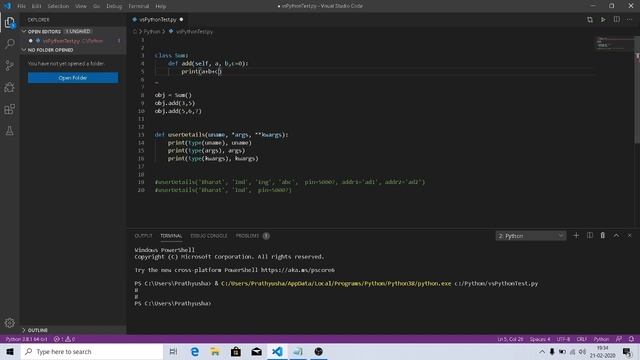Create a new terminal with plus icon

click(x=576, y=236)
